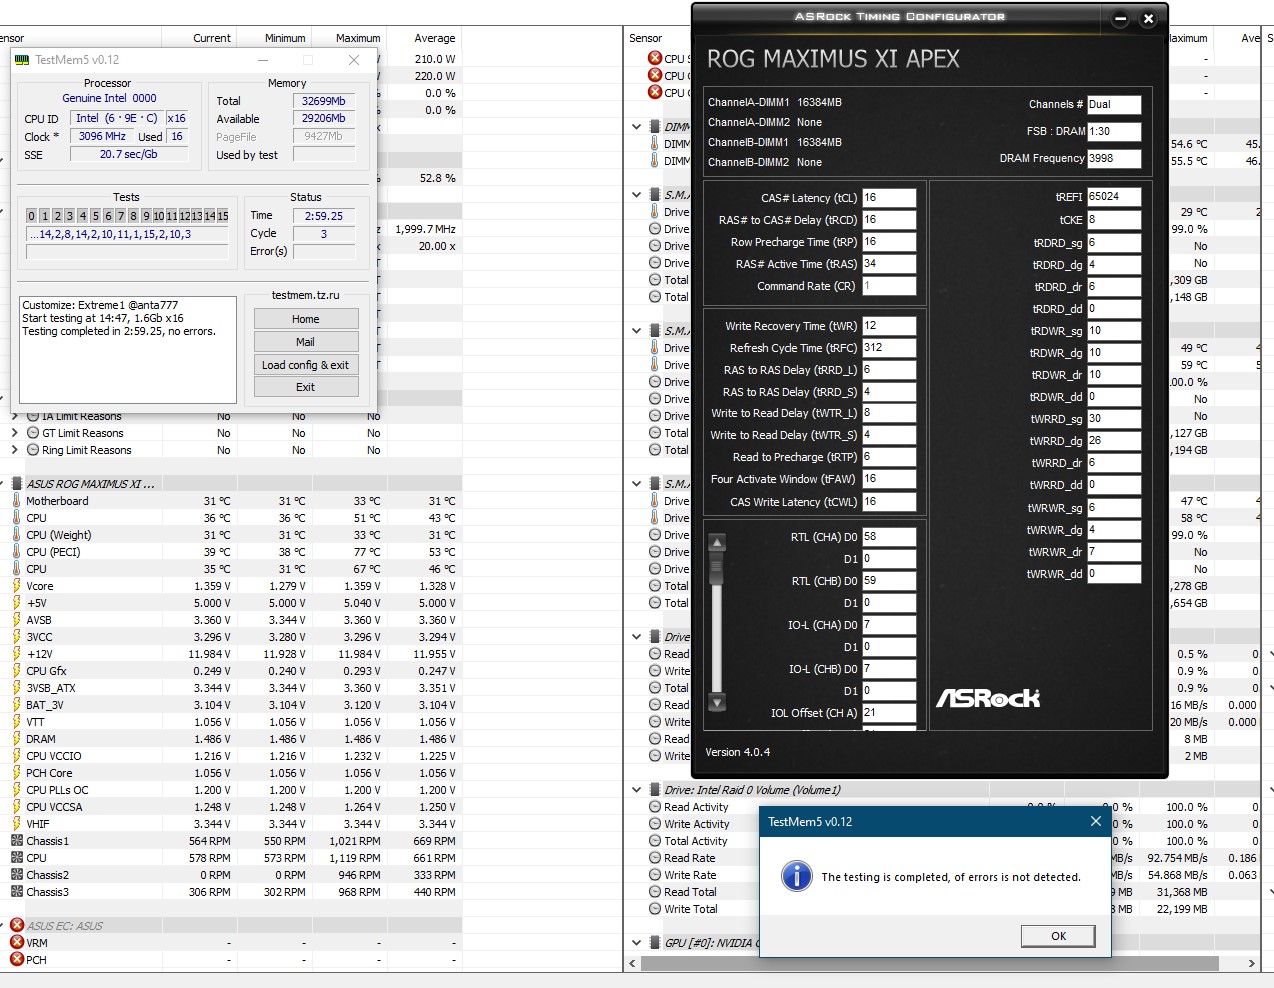Minimize the ASRock Timing Configurator window

pos(1120,18)
